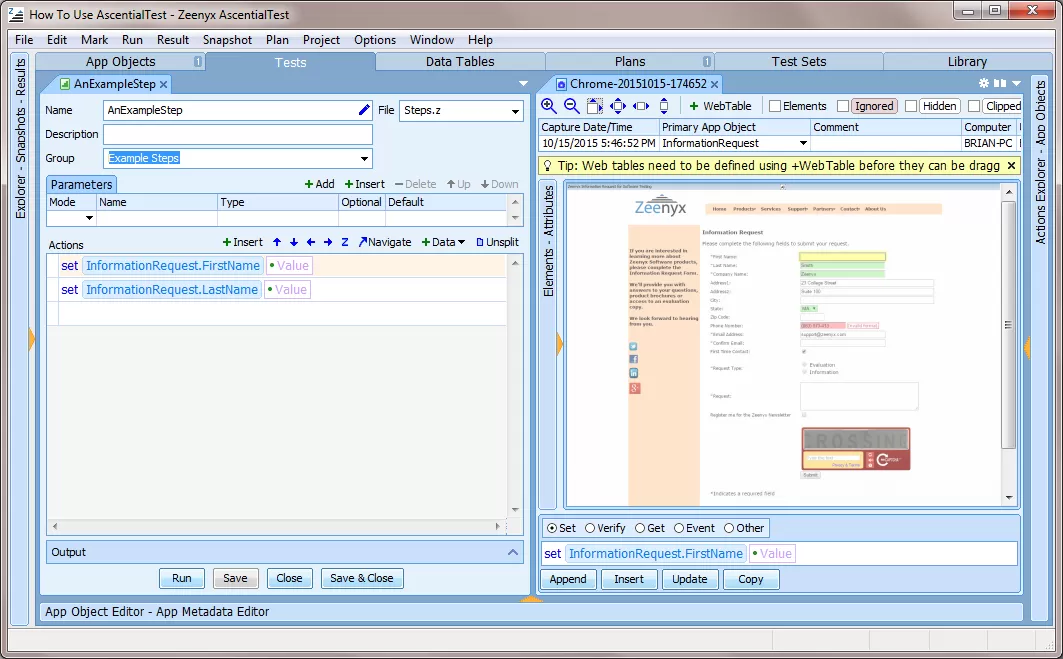Image resolution: width=1063 pixels, height=659 pixels.
Task: Click Navigate in the Actions toolbar
Action: tap(384, 242)
